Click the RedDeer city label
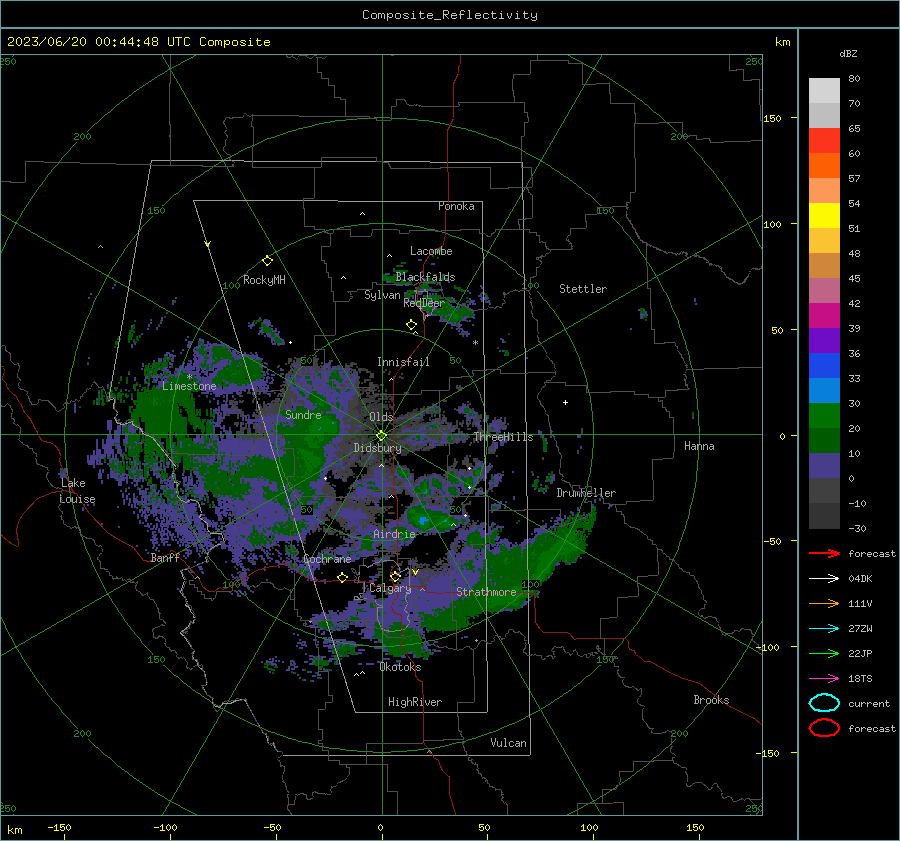The width and height of the screenshot is (900, 841). [x=424, y=303]
